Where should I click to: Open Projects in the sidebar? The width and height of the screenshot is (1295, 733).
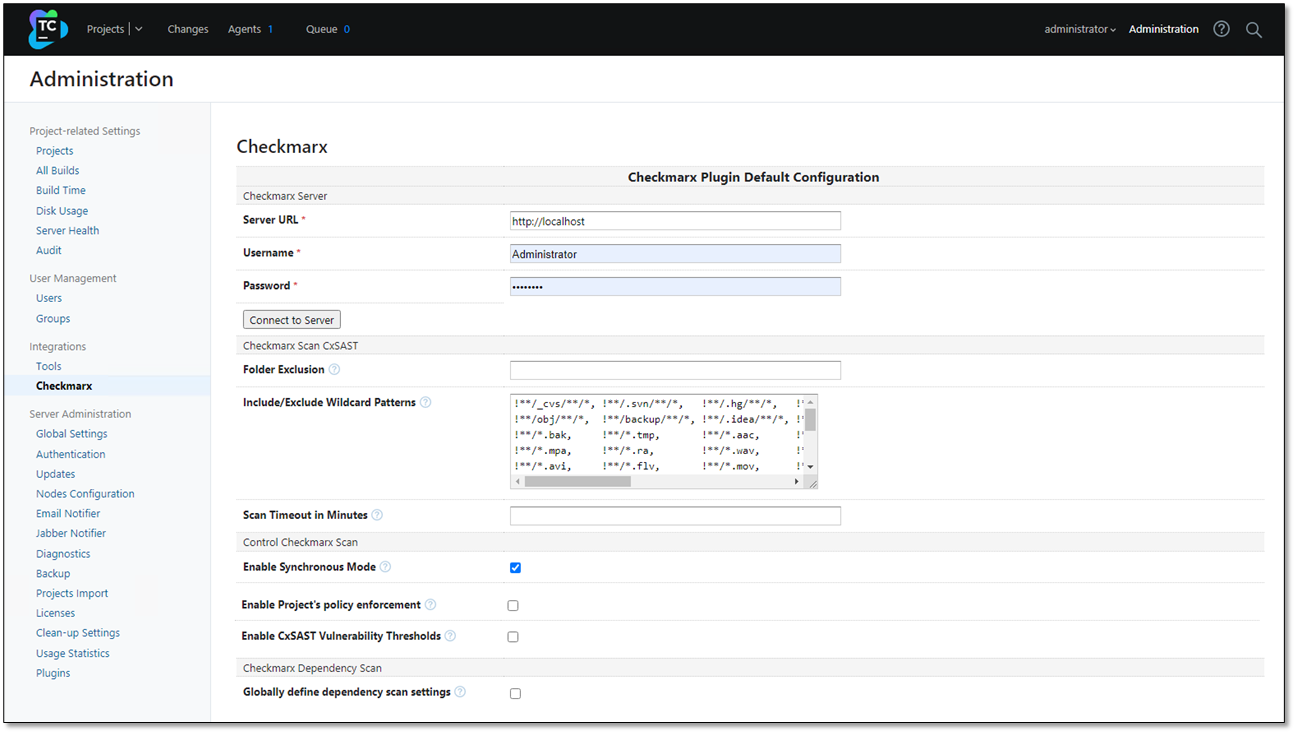(55, 151)
